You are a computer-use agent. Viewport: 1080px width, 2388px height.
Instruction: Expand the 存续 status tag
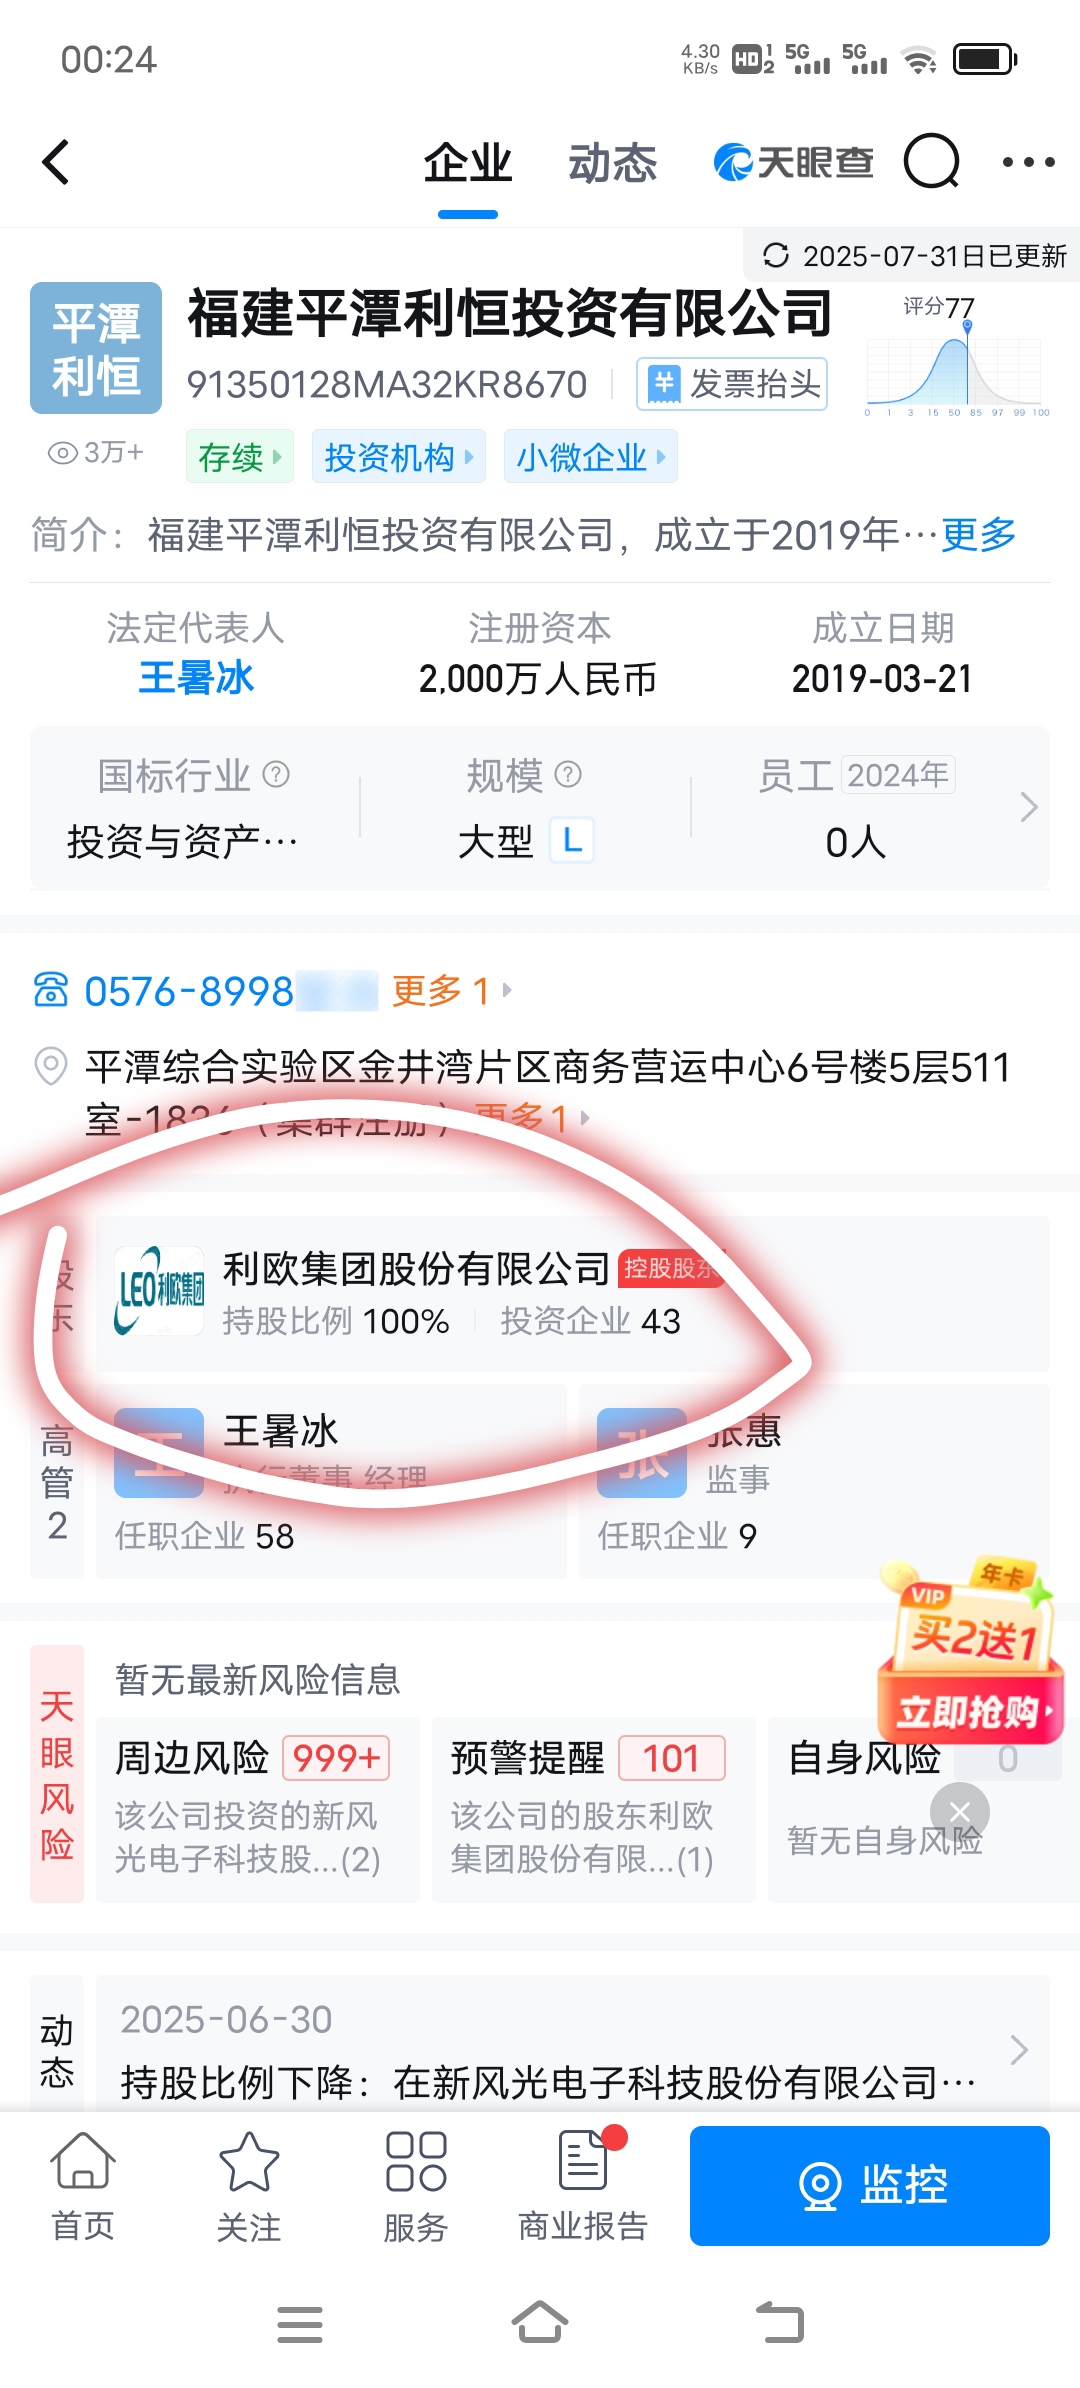(240, 457)
